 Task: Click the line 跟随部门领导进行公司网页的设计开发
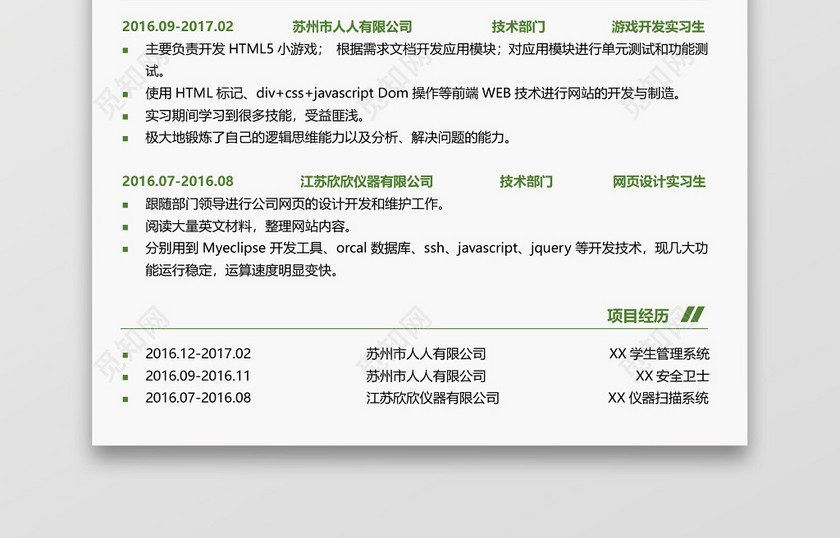coord(295,204)
